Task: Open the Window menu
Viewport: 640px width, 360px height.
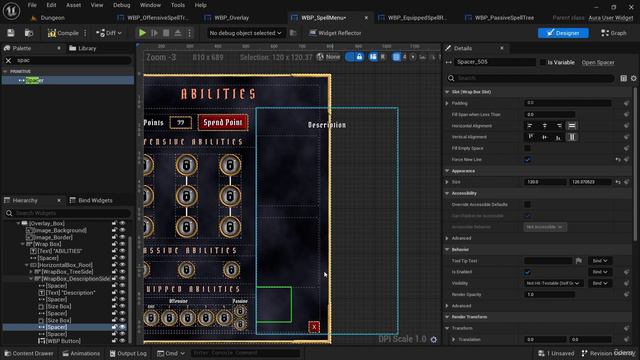Action: pos(150,5)
